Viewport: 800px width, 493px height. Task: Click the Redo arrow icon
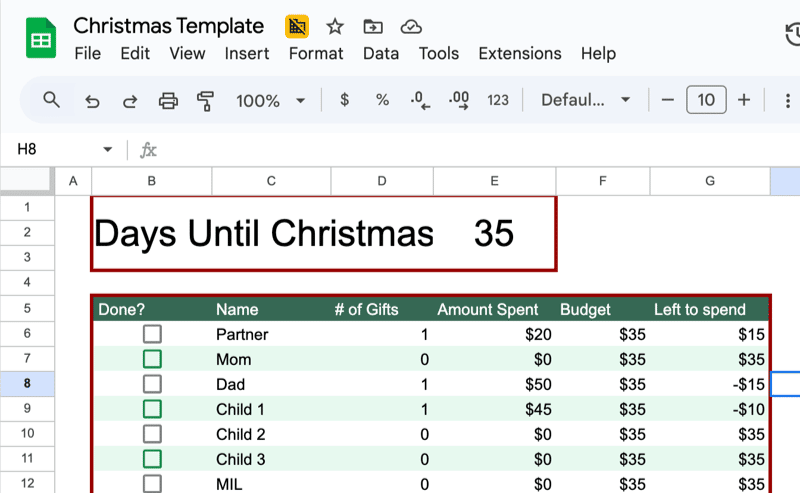tap(129, 100)
